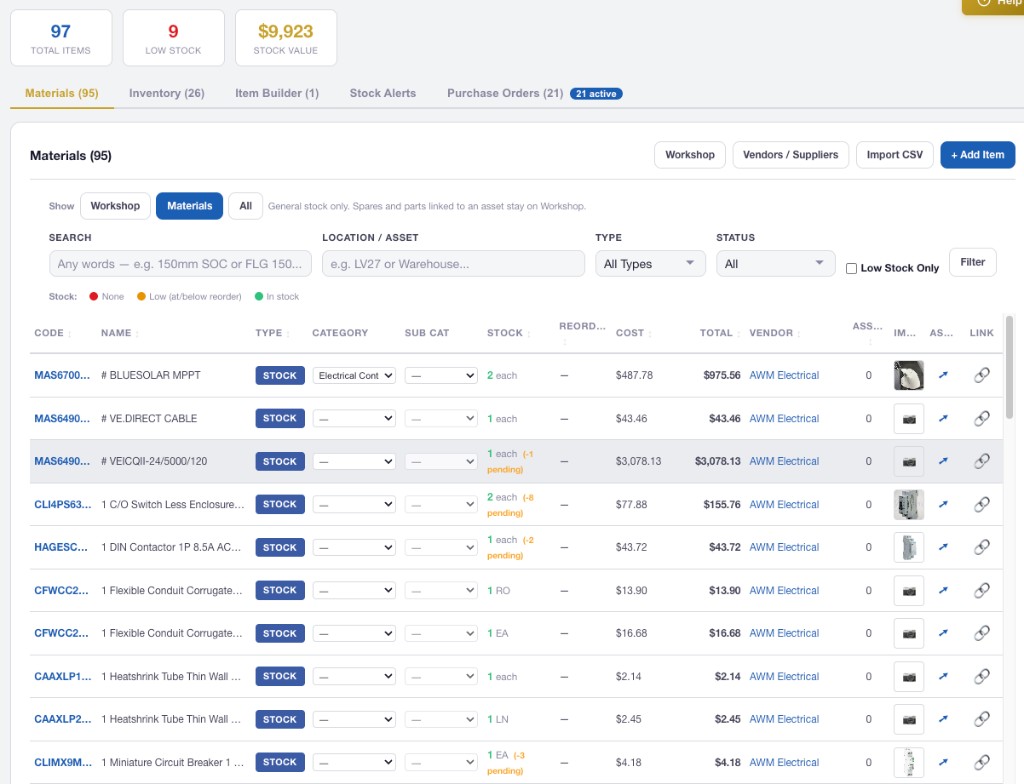The height and width of the screenshot is (784, 1024).
Task: Open the Stock Alerts tab
Action: coord(383,93)
